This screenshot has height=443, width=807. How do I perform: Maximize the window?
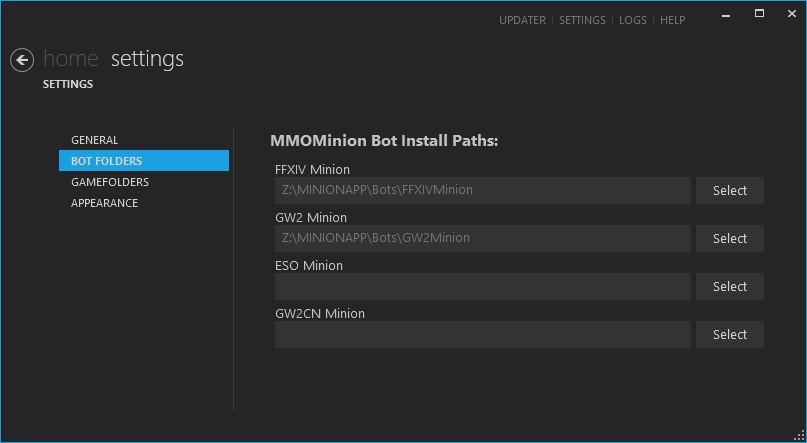759,14
